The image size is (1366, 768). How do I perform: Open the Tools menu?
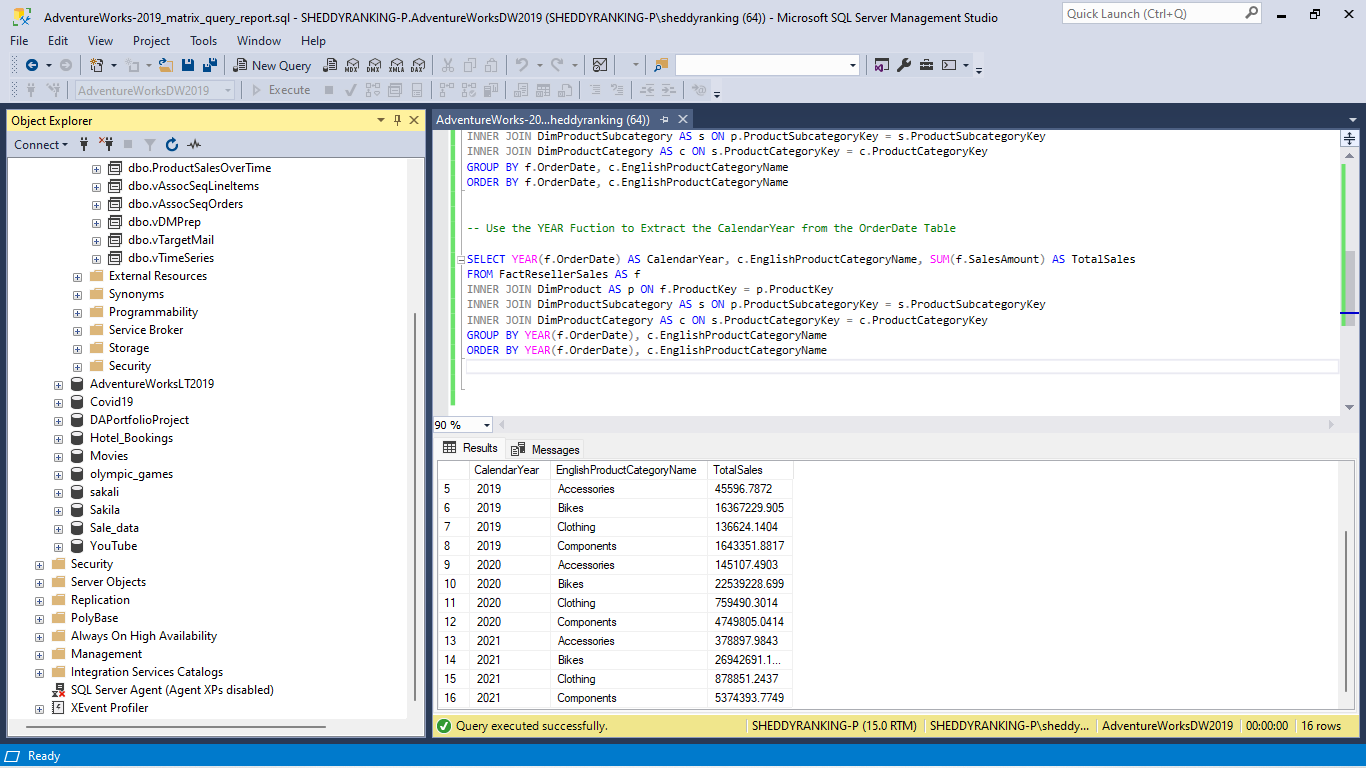coord(203,40)
